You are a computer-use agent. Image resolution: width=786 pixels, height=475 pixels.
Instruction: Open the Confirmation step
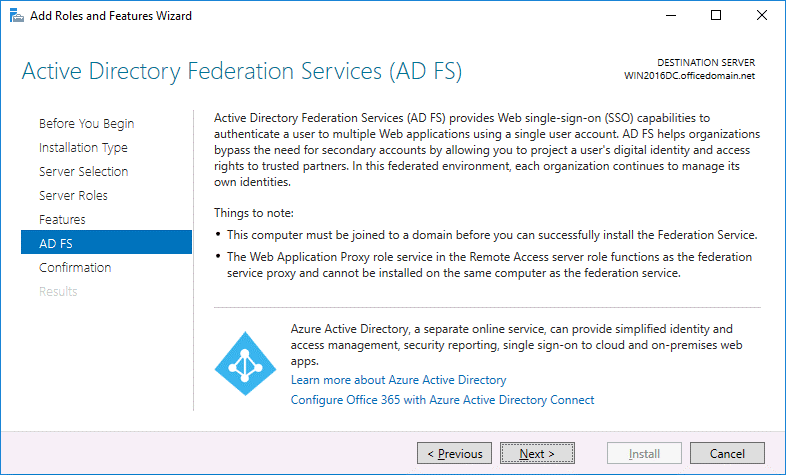pos(75,268)
